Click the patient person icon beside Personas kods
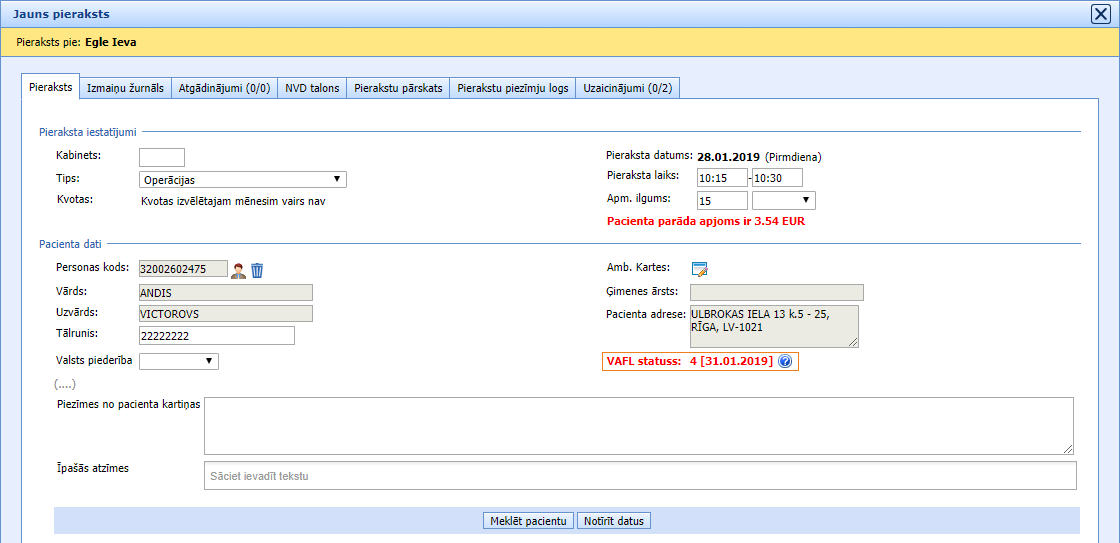1120x543 pixels. (x=238, y=270)
